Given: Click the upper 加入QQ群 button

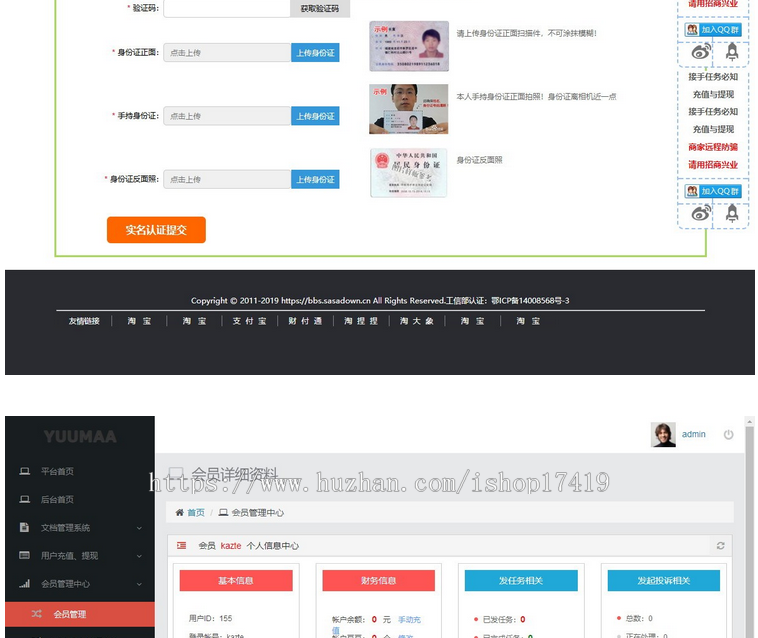Looking at the screenshot, I should 713,29.
